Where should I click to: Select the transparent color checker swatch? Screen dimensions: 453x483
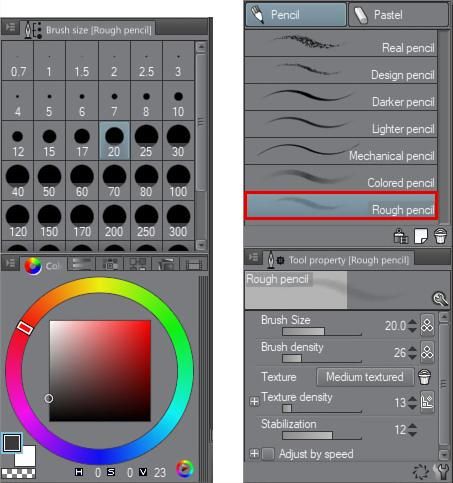pyautogui.click(x=19, y=473)
